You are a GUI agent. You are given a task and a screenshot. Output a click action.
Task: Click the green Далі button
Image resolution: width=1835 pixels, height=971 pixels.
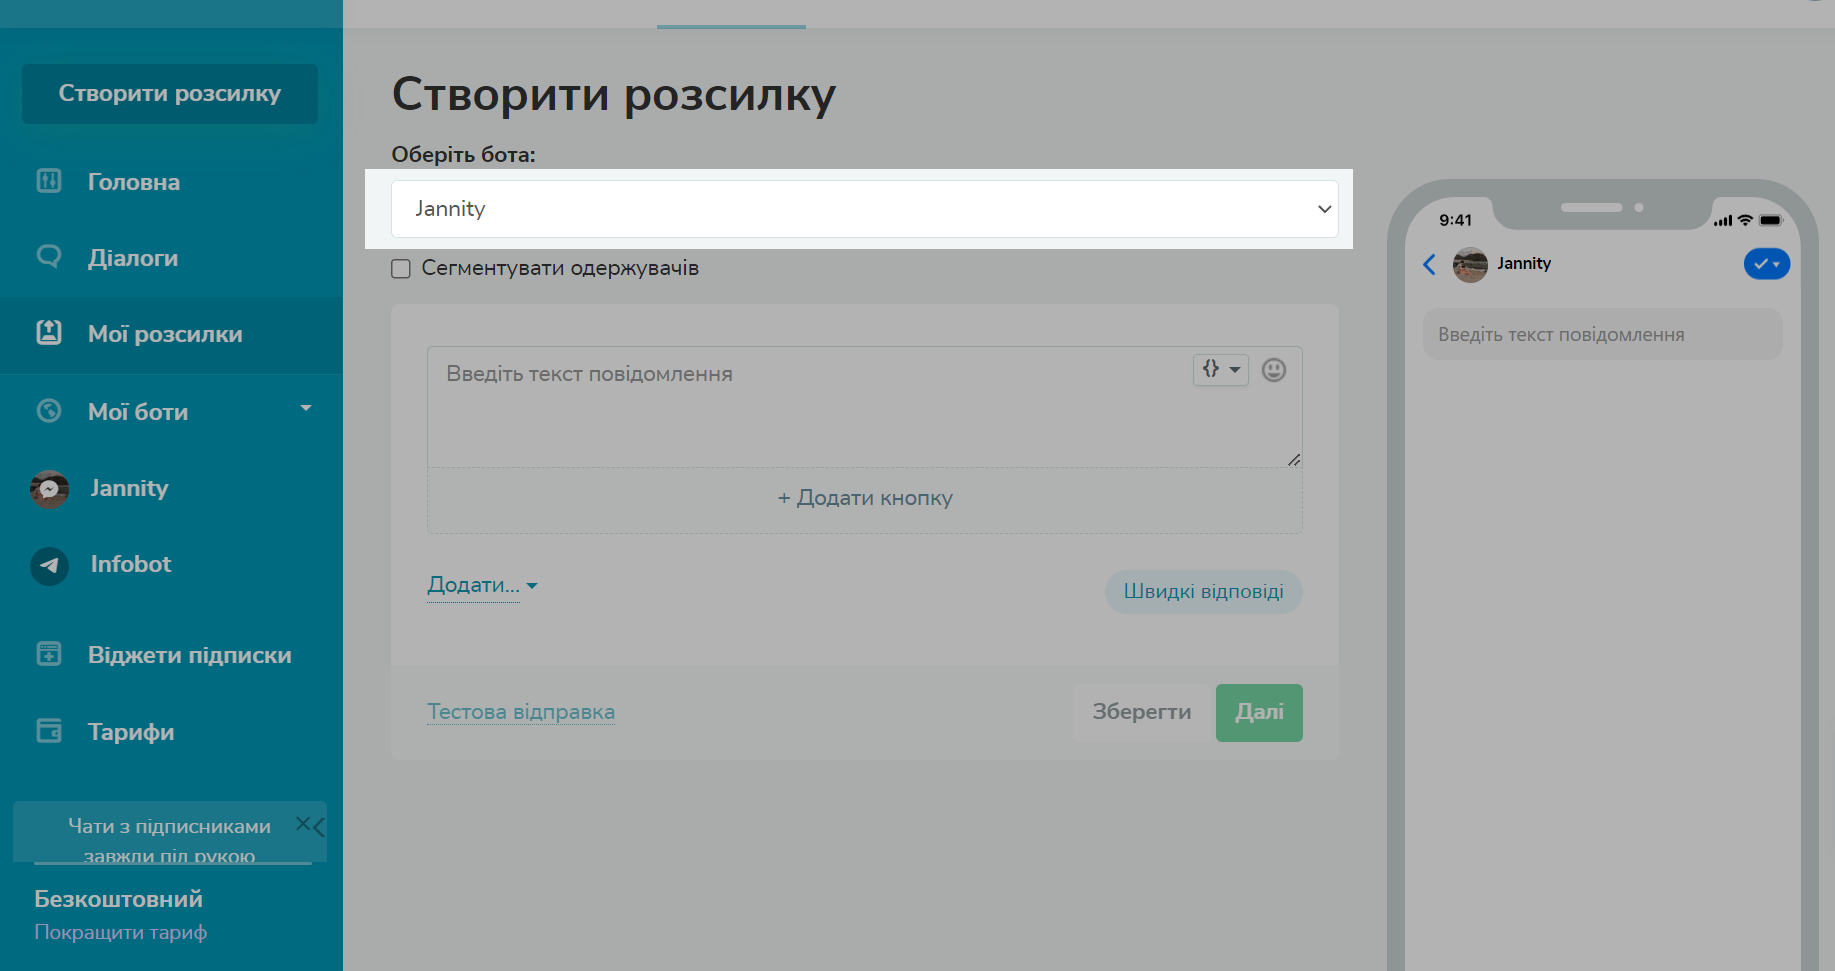coord(1258,712)
